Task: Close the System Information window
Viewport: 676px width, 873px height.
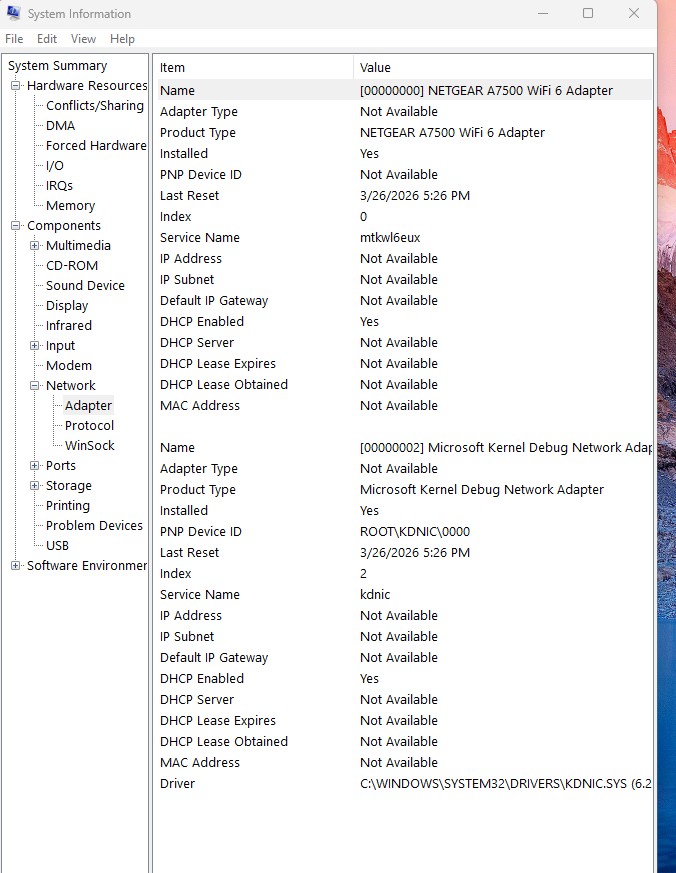Action: 634,13
